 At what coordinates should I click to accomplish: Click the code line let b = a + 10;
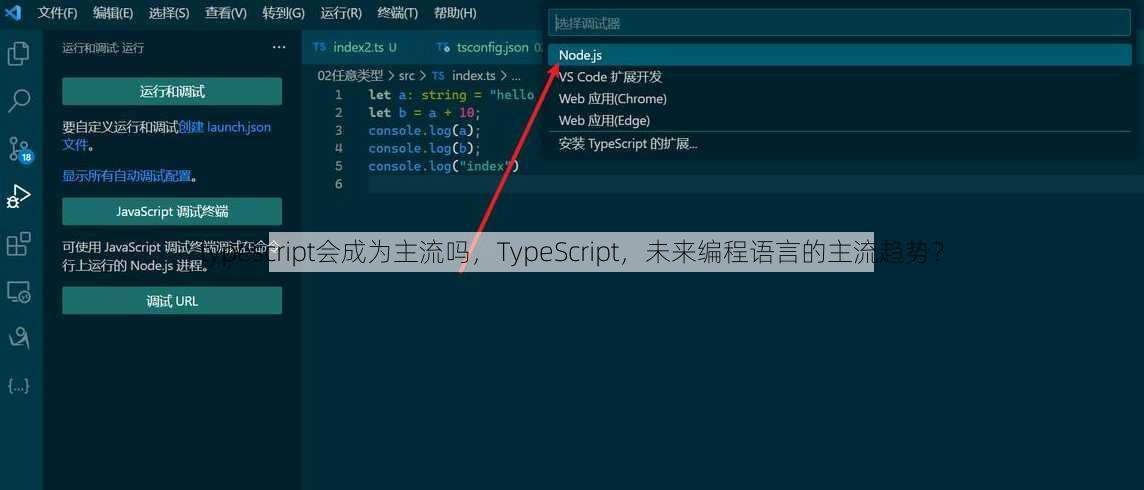425,112
